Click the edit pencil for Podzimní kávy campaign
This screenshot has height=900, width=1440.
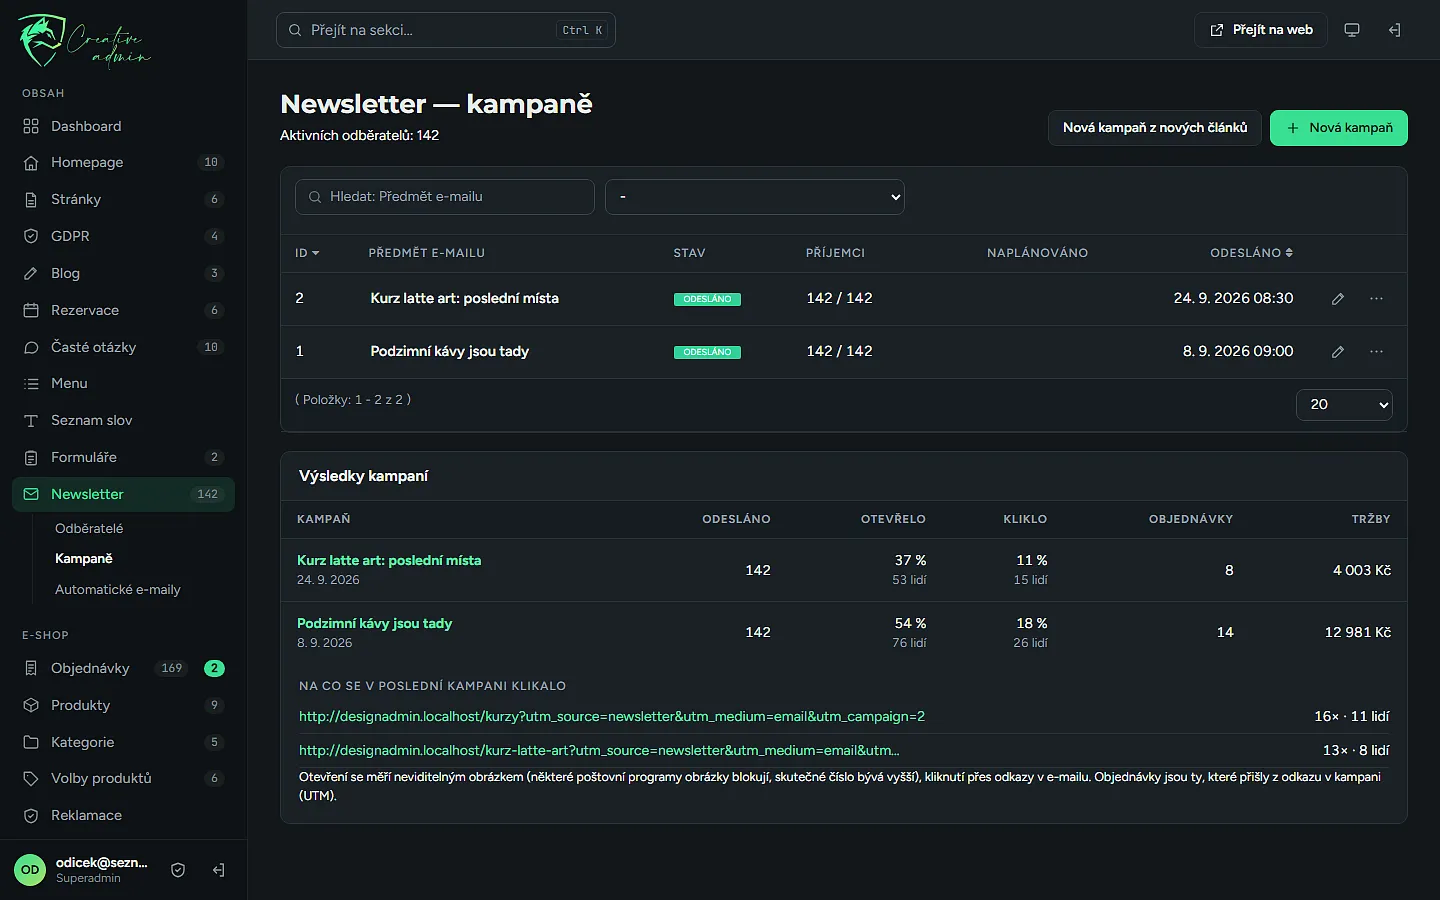pyautogui.click(x=1338, y=352)
